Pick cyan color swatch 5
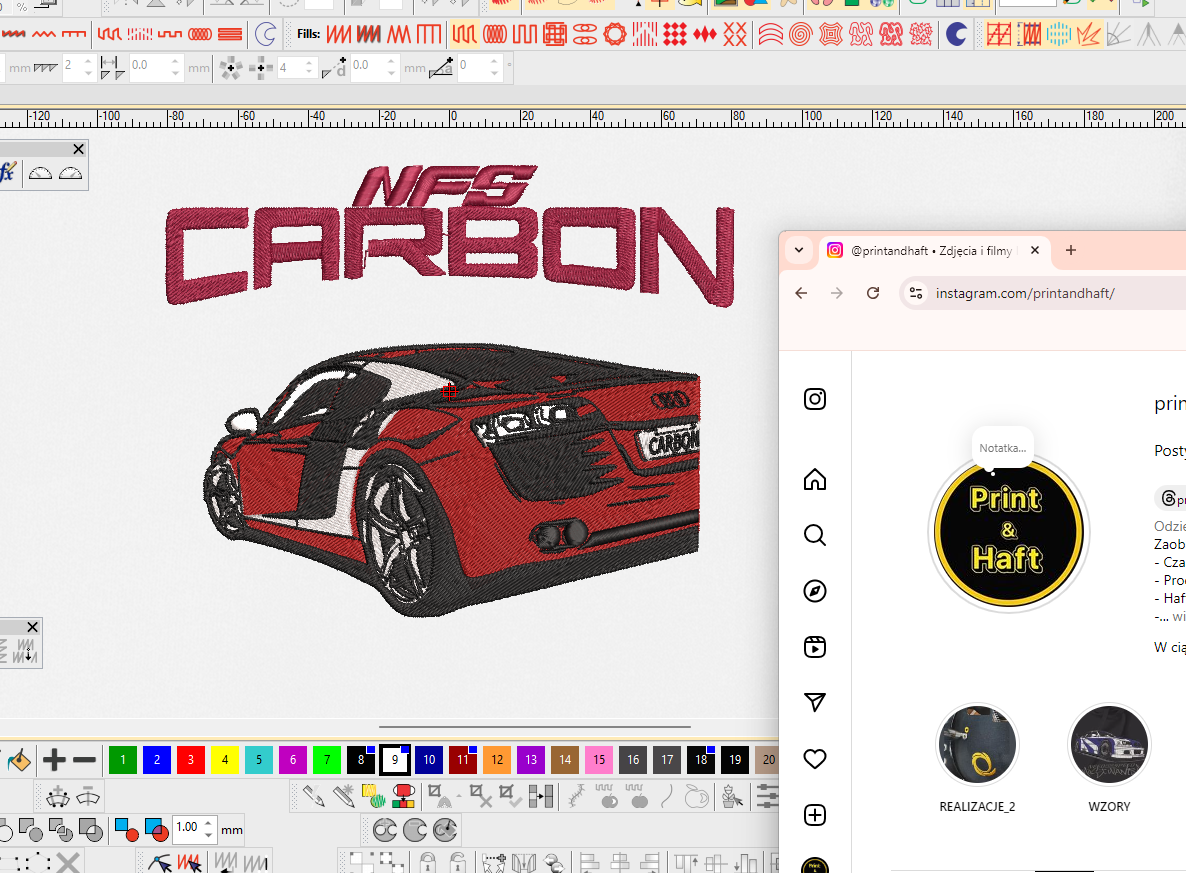 (259, 760)
